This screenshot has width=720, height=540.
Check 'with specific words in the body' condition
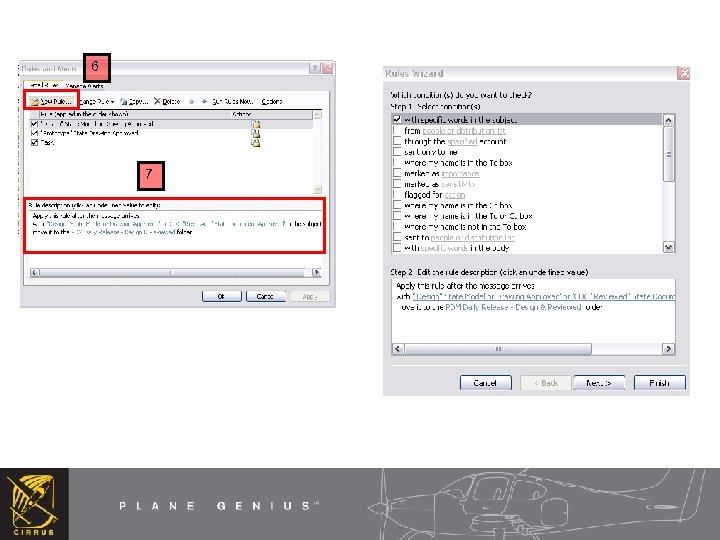pos(397,248)
